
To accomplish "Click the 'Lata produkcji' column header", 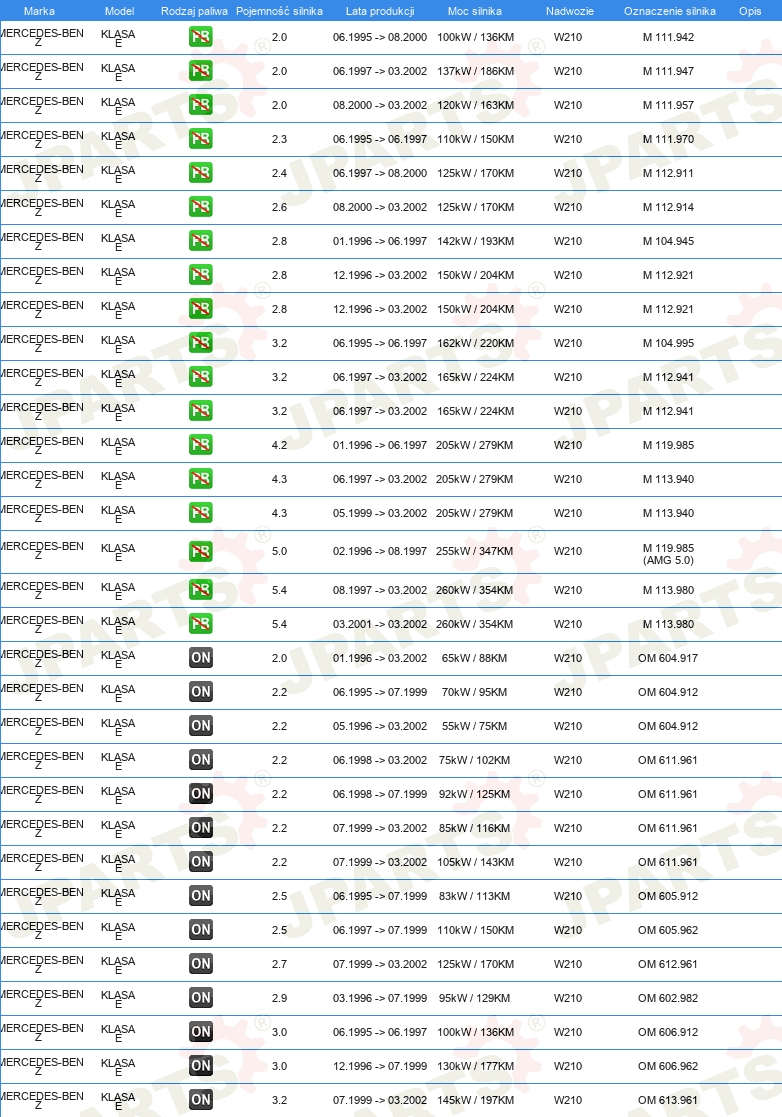I will click(380, 11).
